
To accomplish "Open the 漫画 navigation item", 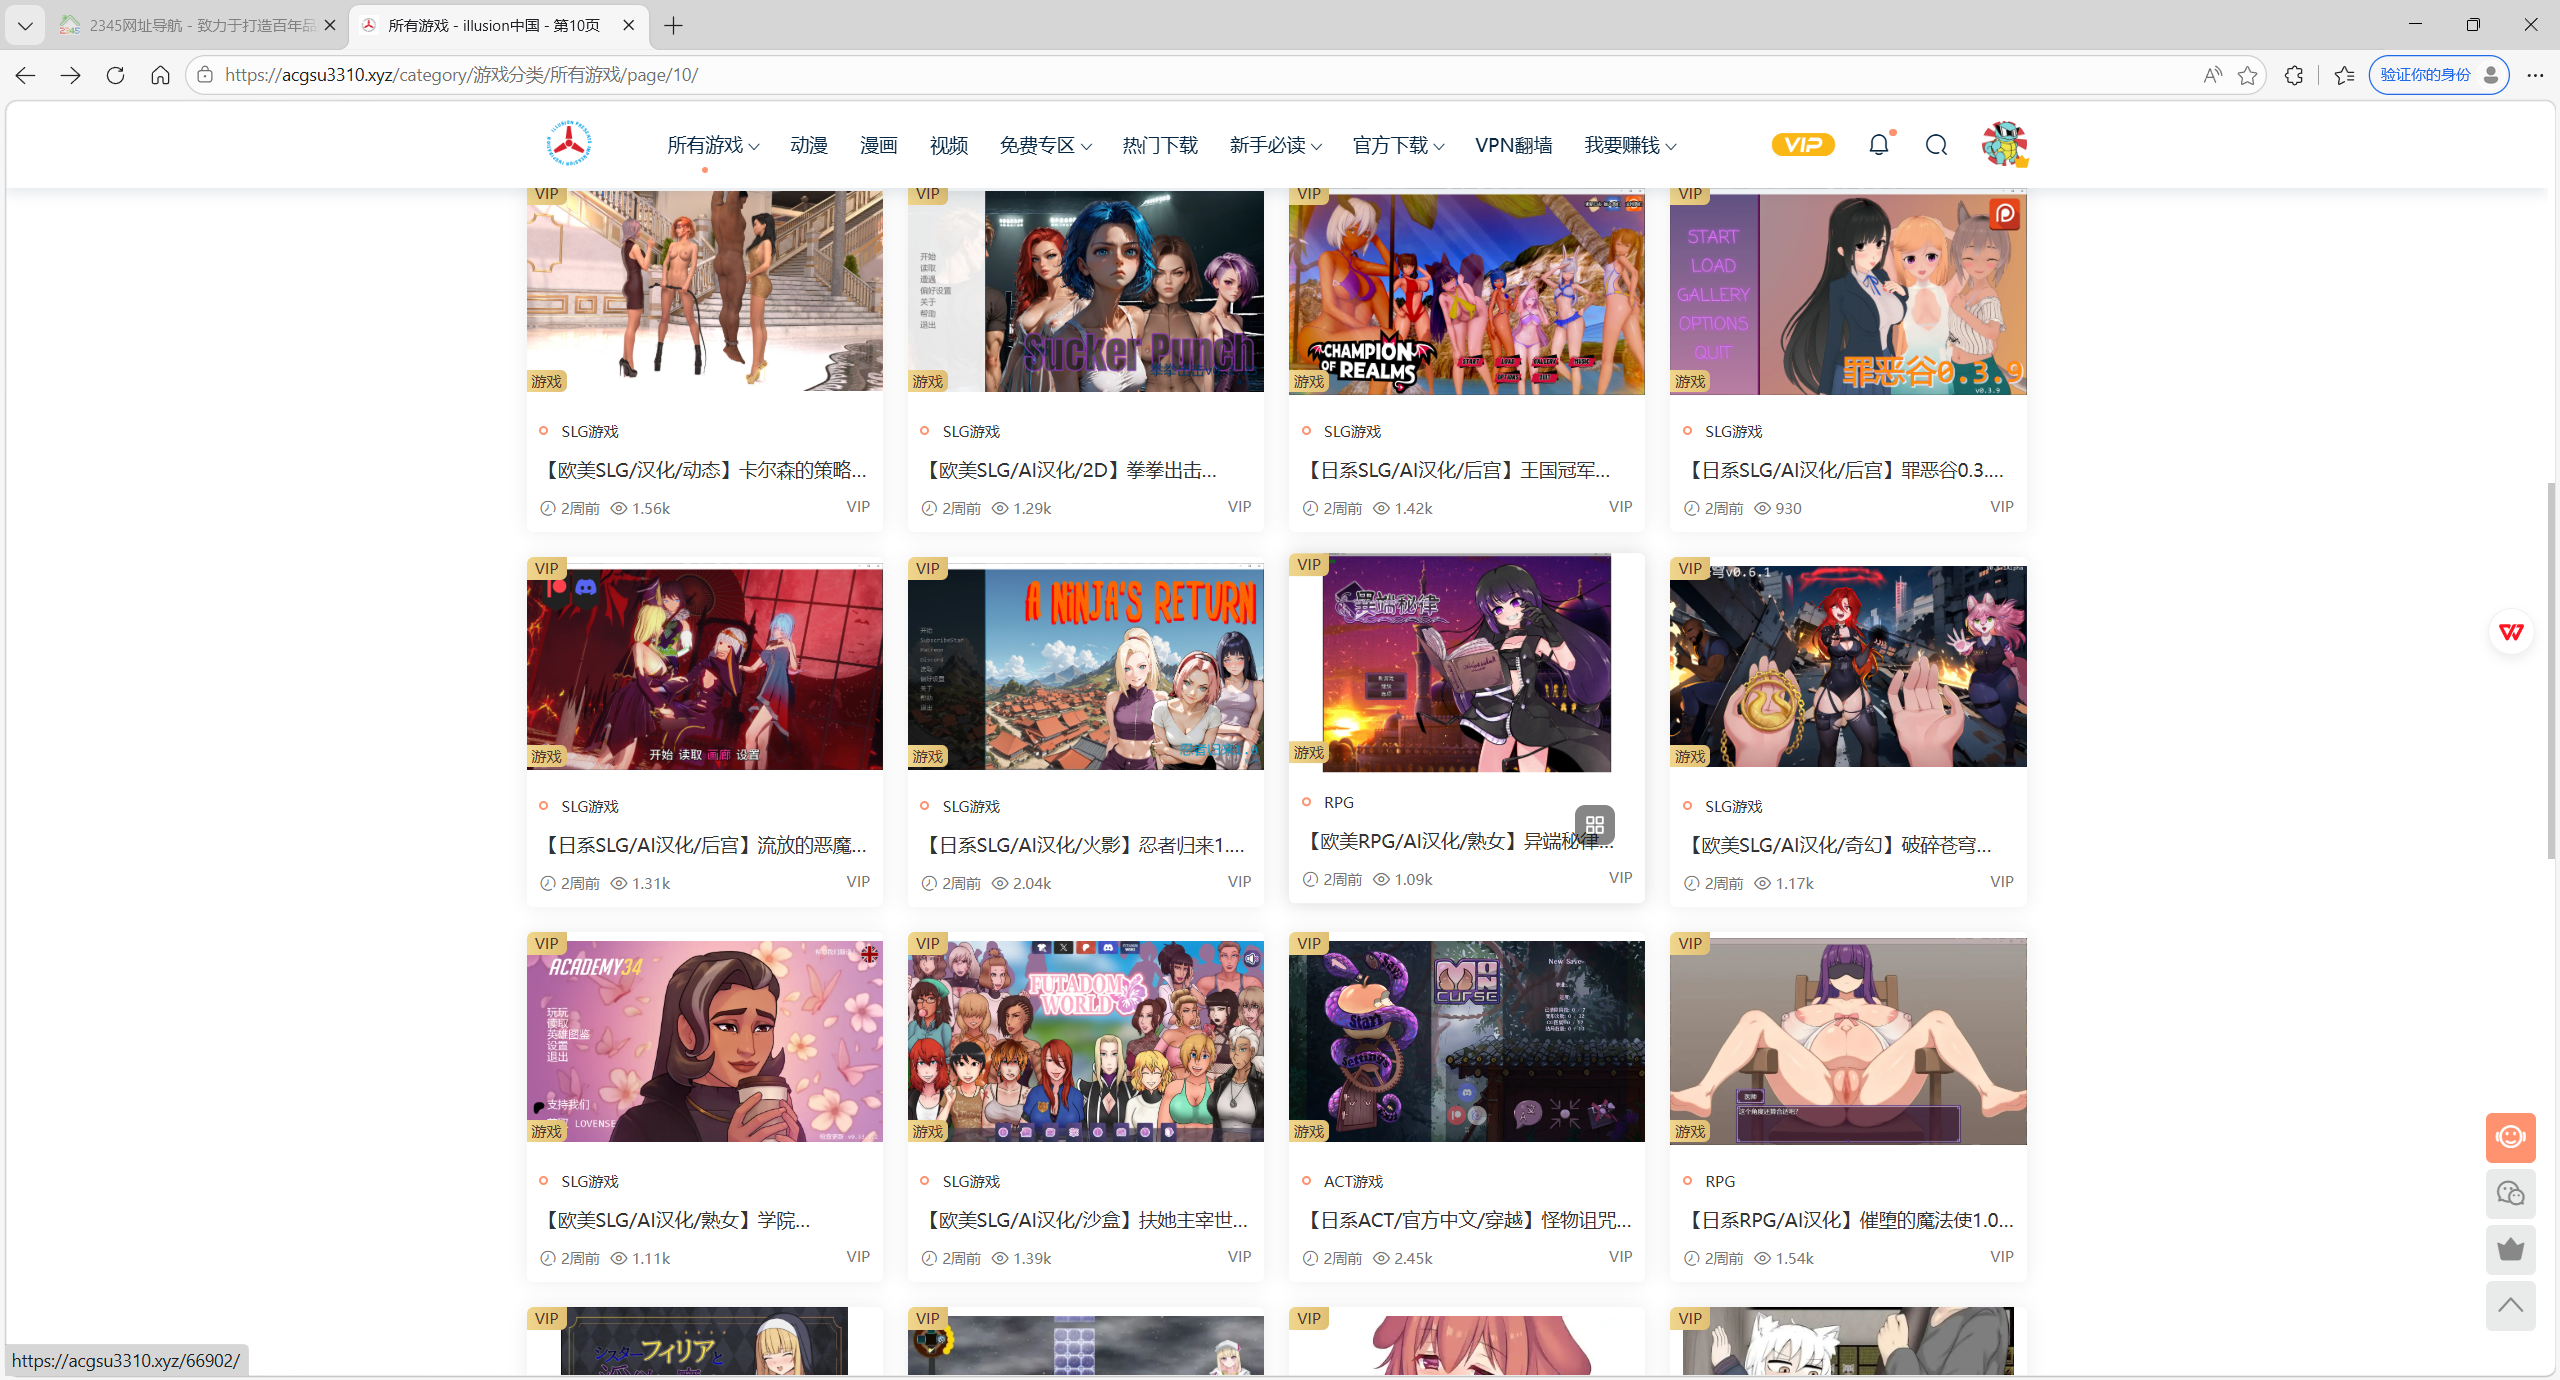I will click(878, 145).
